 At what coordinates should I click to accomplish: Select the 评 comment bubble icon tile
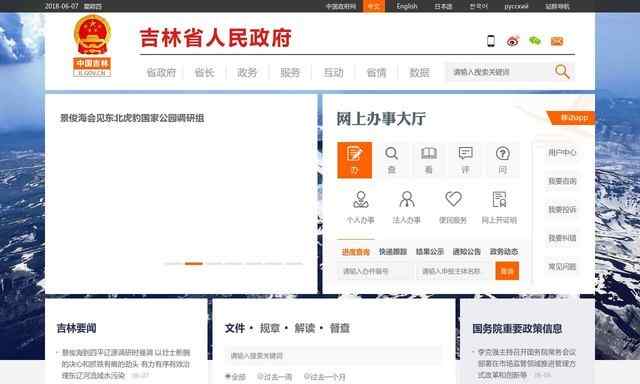(x=465, y=160)
